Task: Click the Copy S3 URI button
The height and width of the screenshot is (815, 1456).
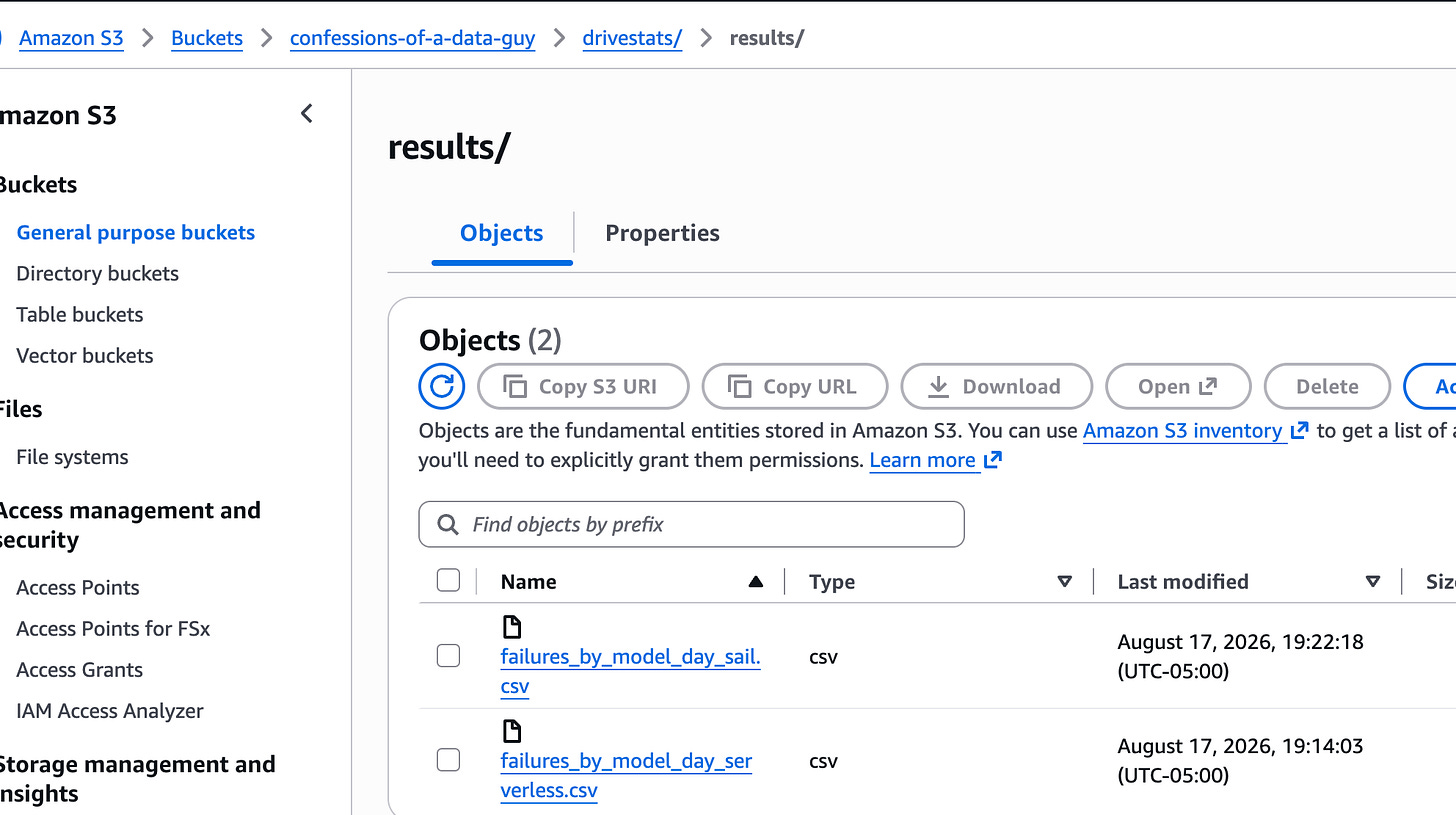Action: (583, 386)
